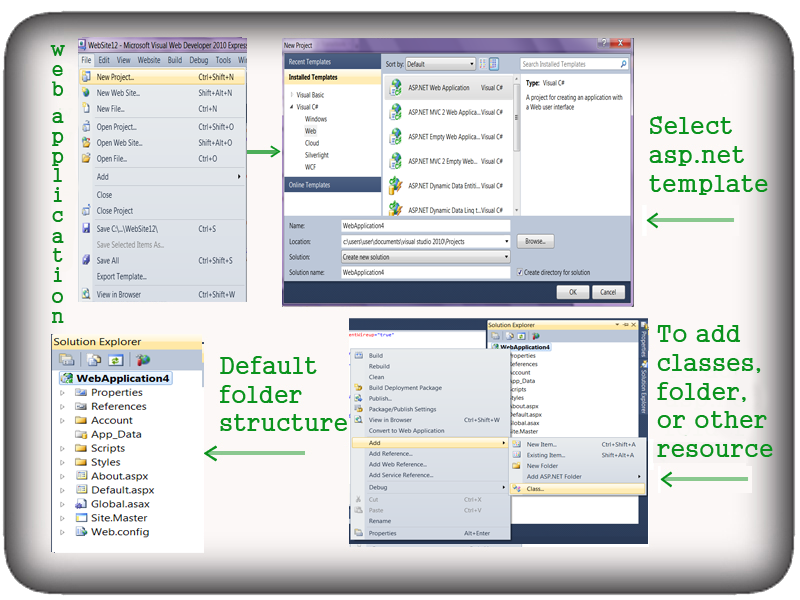Toggle small icons view in the template list

coord(482,64)
